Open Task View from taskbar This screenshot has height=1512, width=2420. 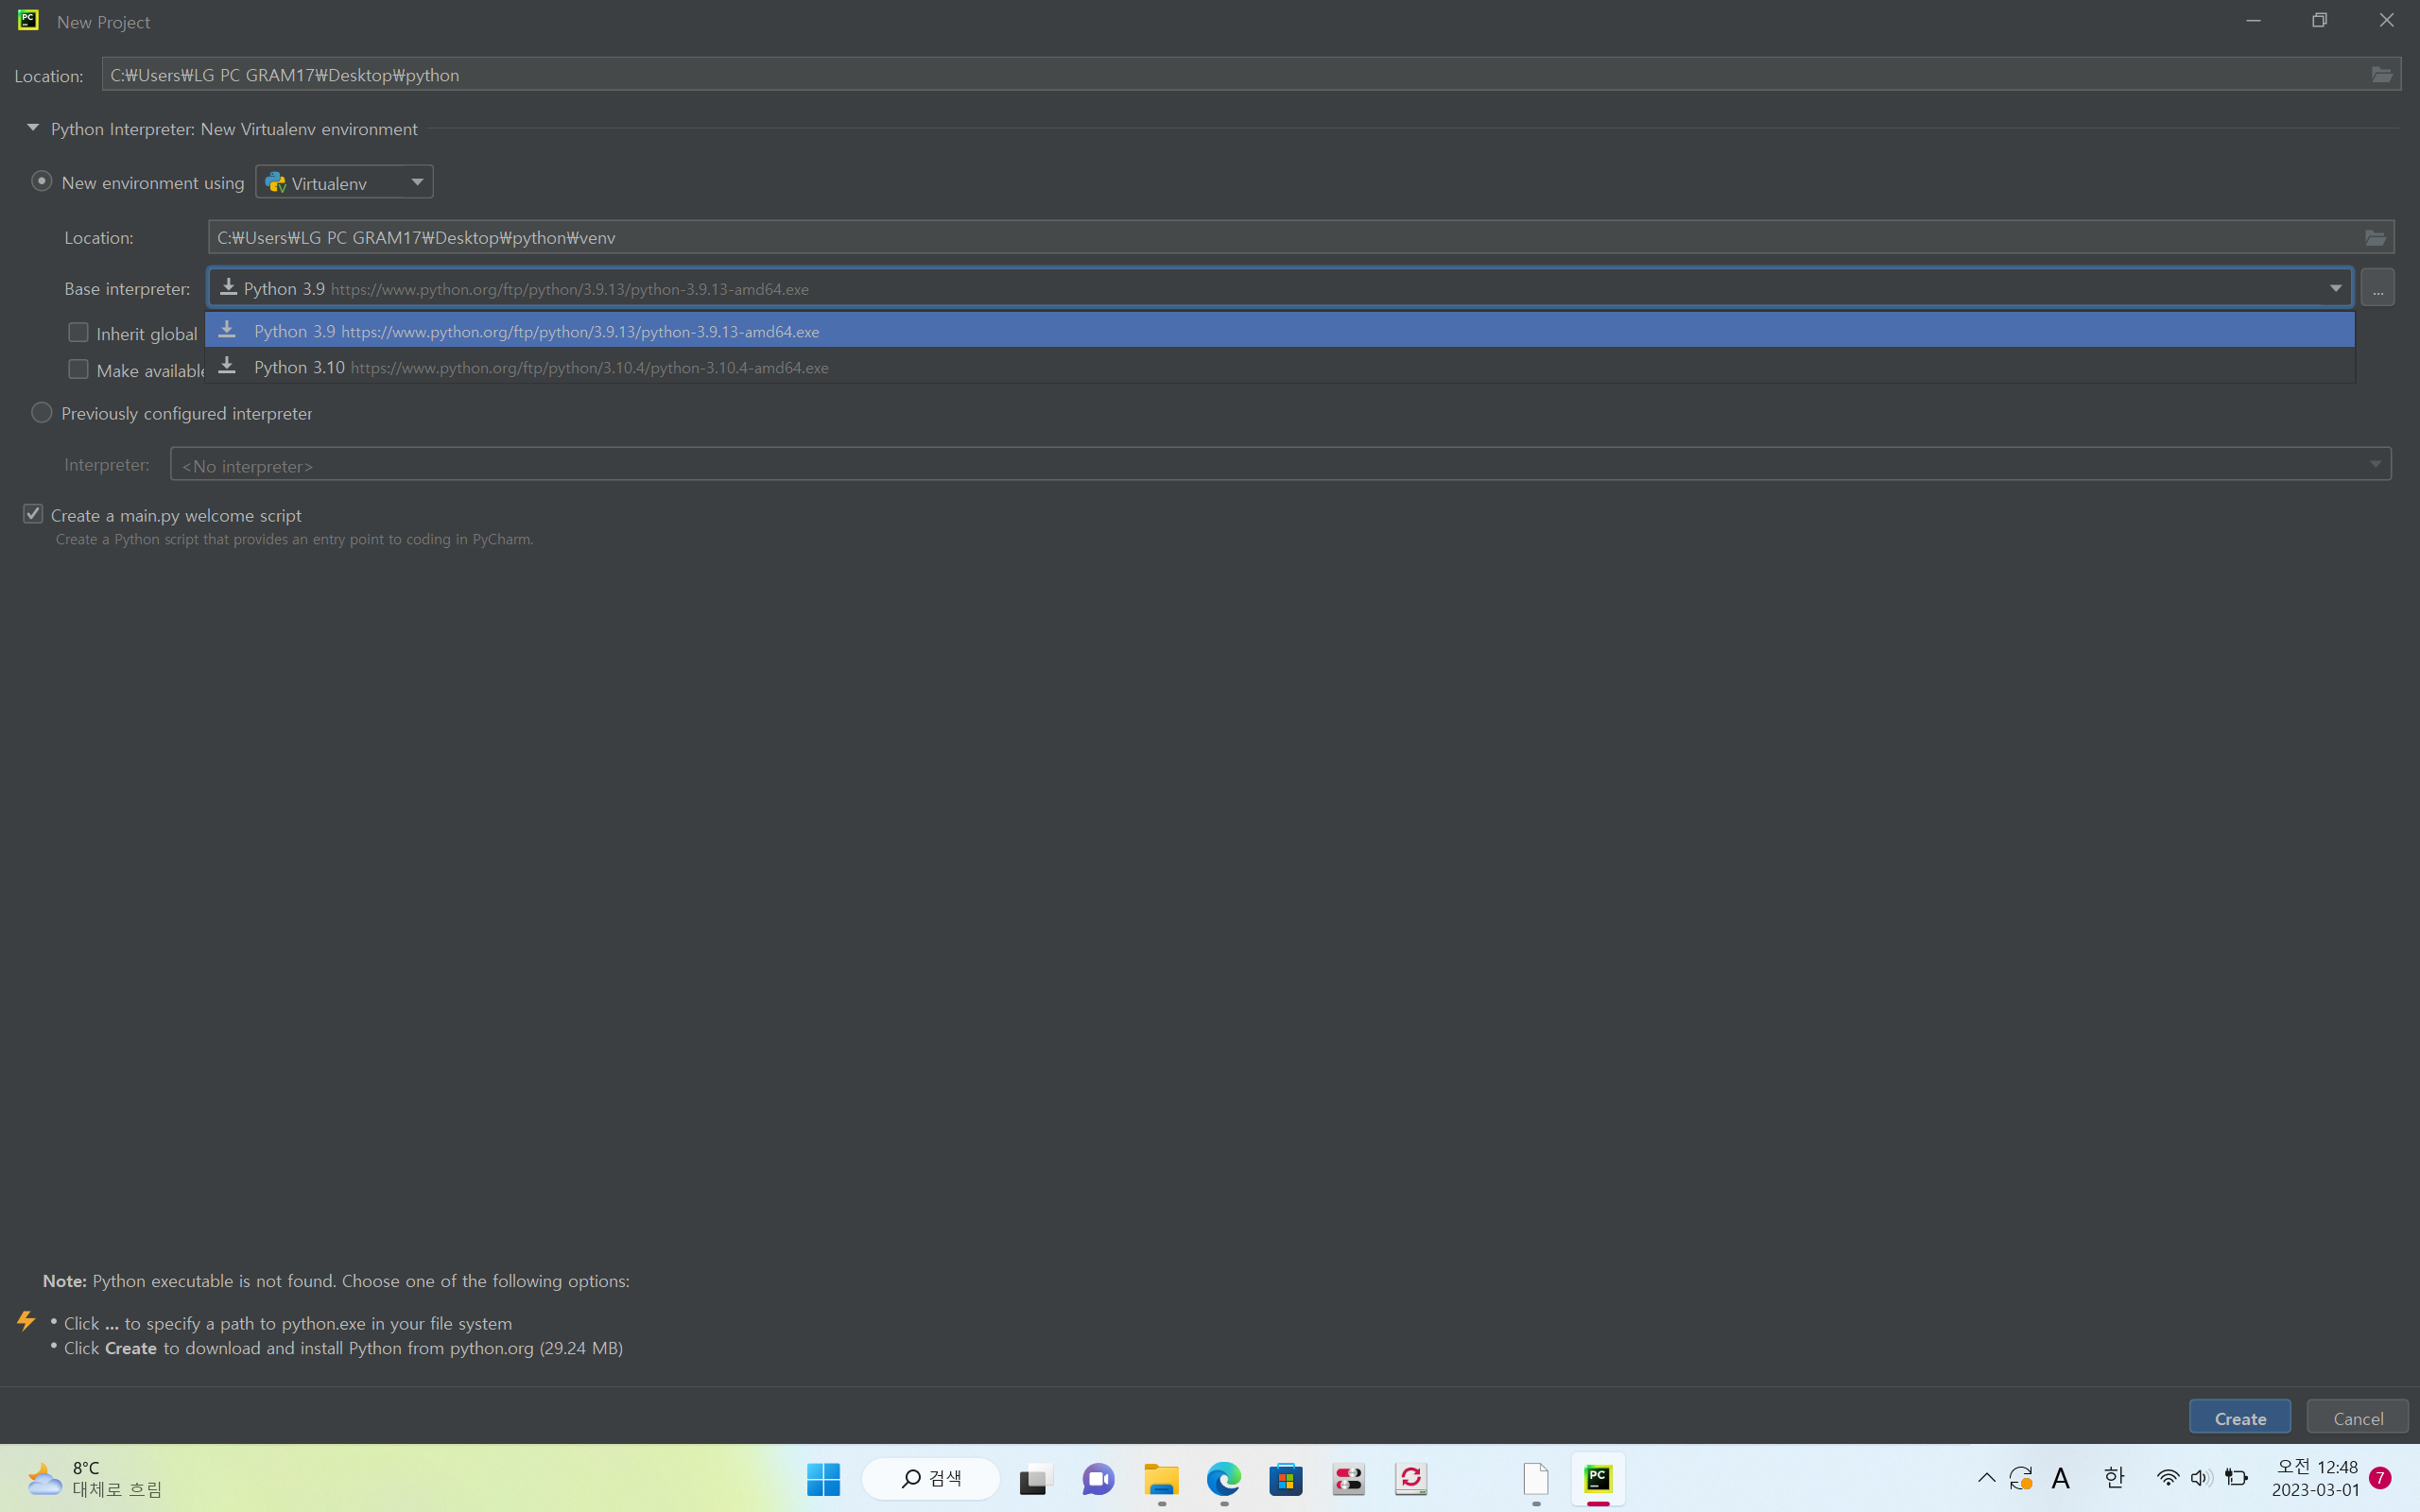(1036, 1479)
